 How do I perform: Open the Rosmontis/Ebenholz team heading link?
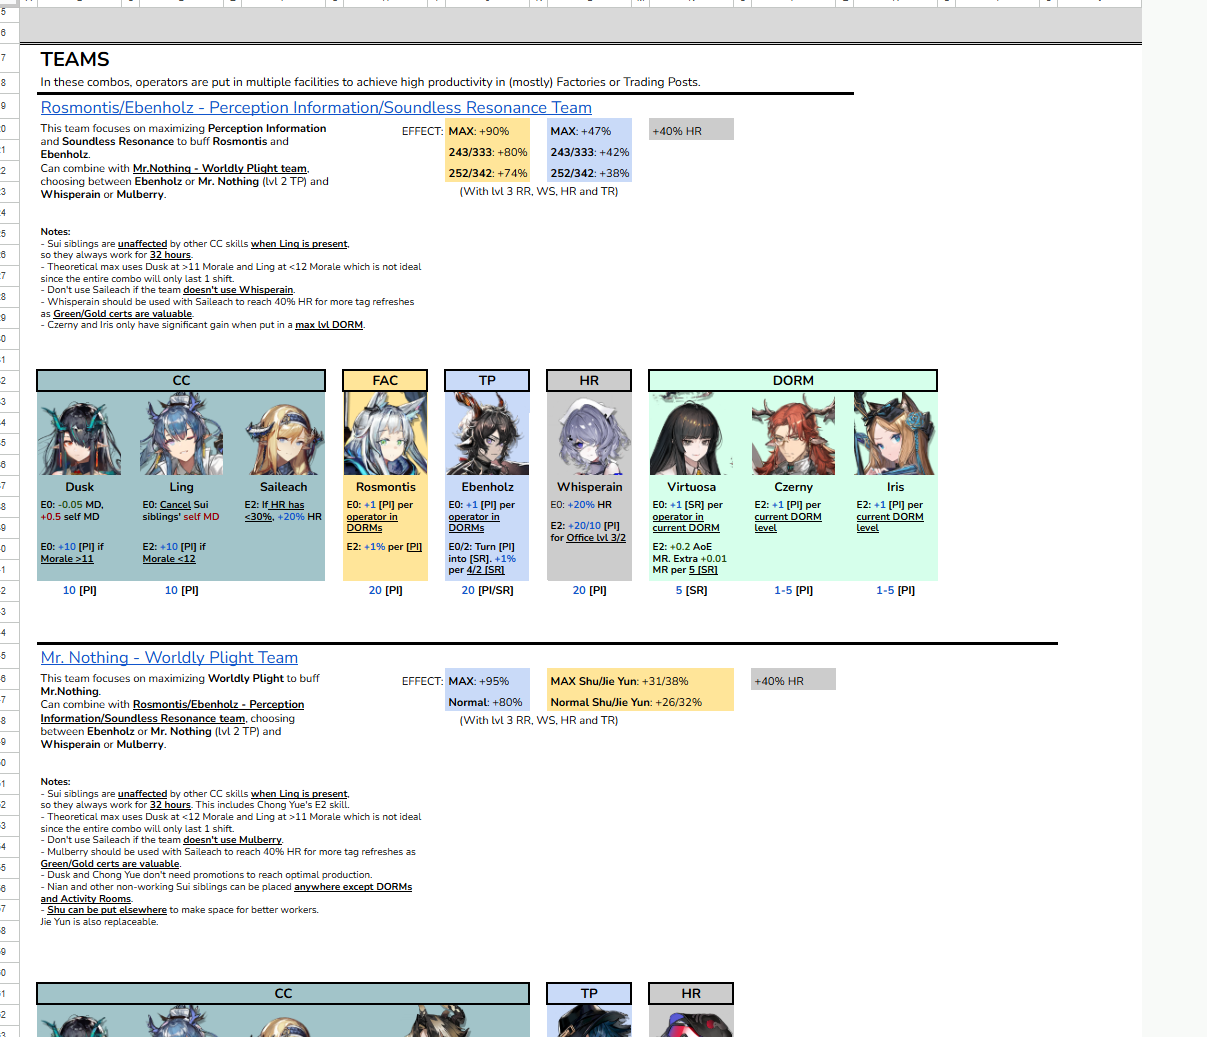click(x=316, y=108)
